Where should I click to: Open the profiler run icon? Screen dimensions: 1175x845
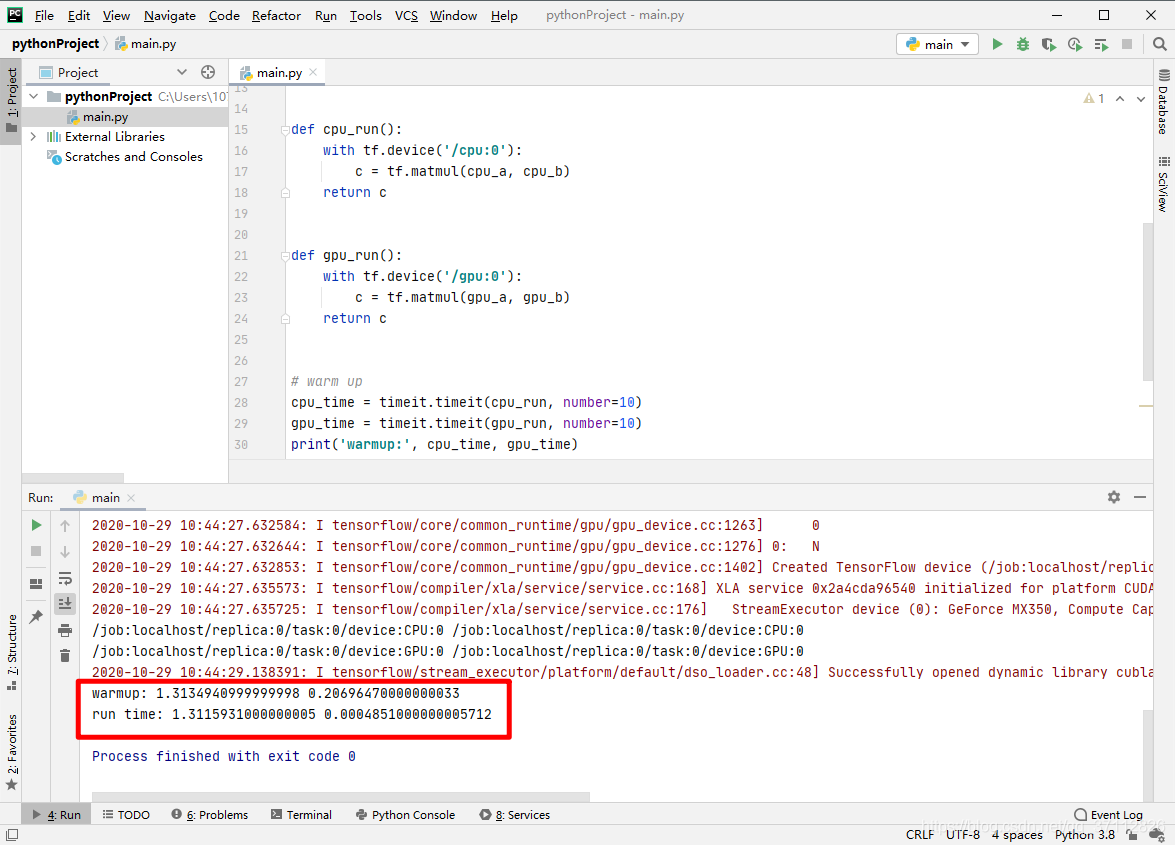(1075, 44)
